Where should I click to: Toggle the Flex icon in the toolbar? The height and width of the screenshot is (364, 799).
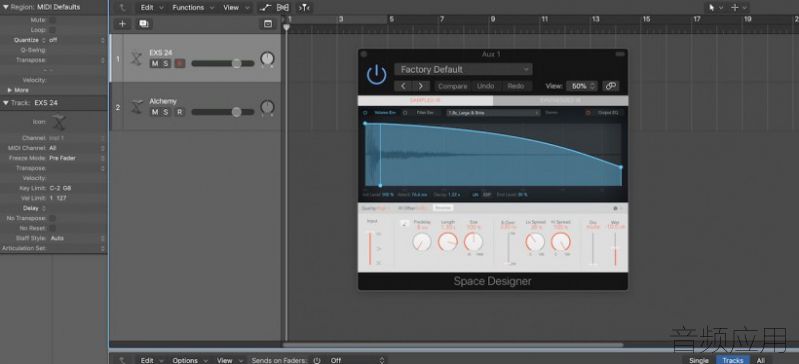click(283, 8)
